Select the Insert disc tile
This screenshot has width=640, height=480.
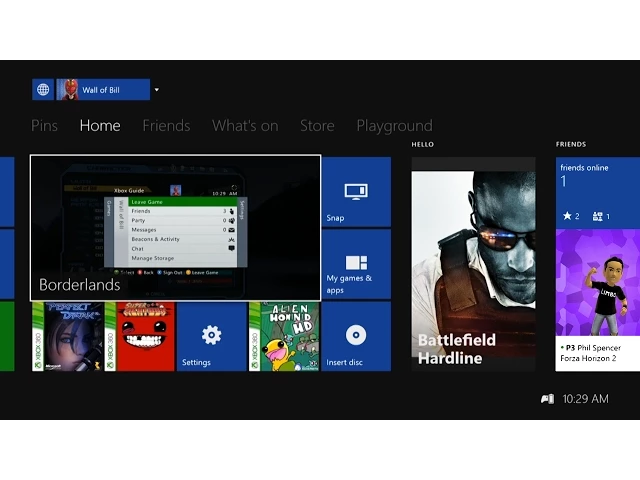click(356, 336)
